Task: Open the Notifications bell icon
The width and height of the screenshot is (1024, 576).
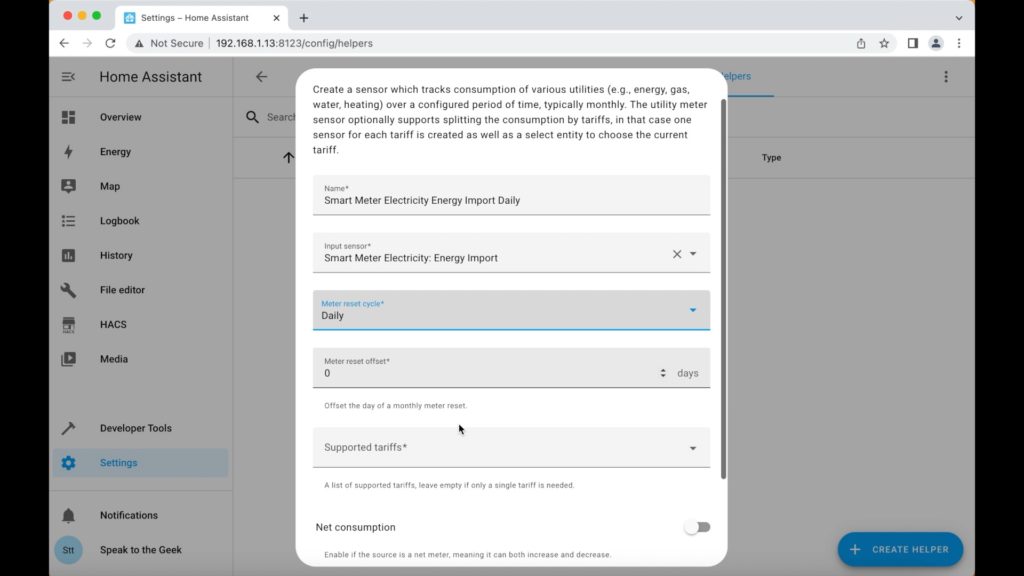Action: (x=69, y=515)
